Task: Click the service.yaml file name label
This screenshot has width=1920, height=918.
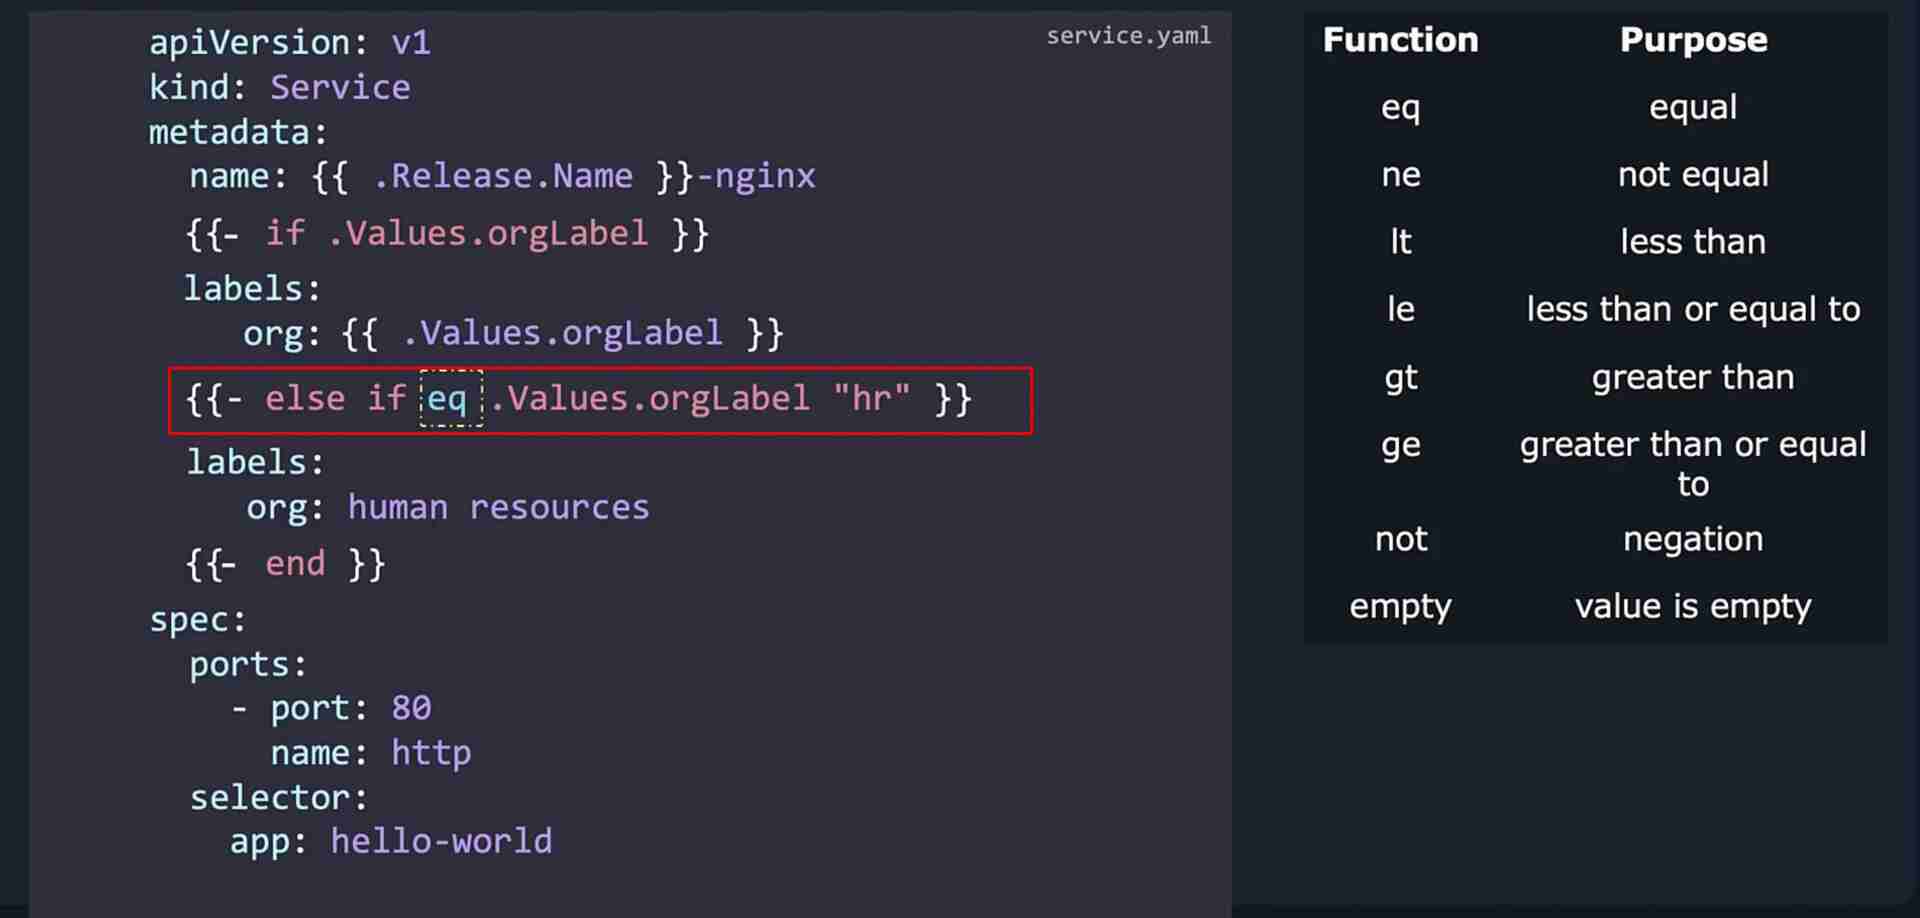Action: 1128,36
